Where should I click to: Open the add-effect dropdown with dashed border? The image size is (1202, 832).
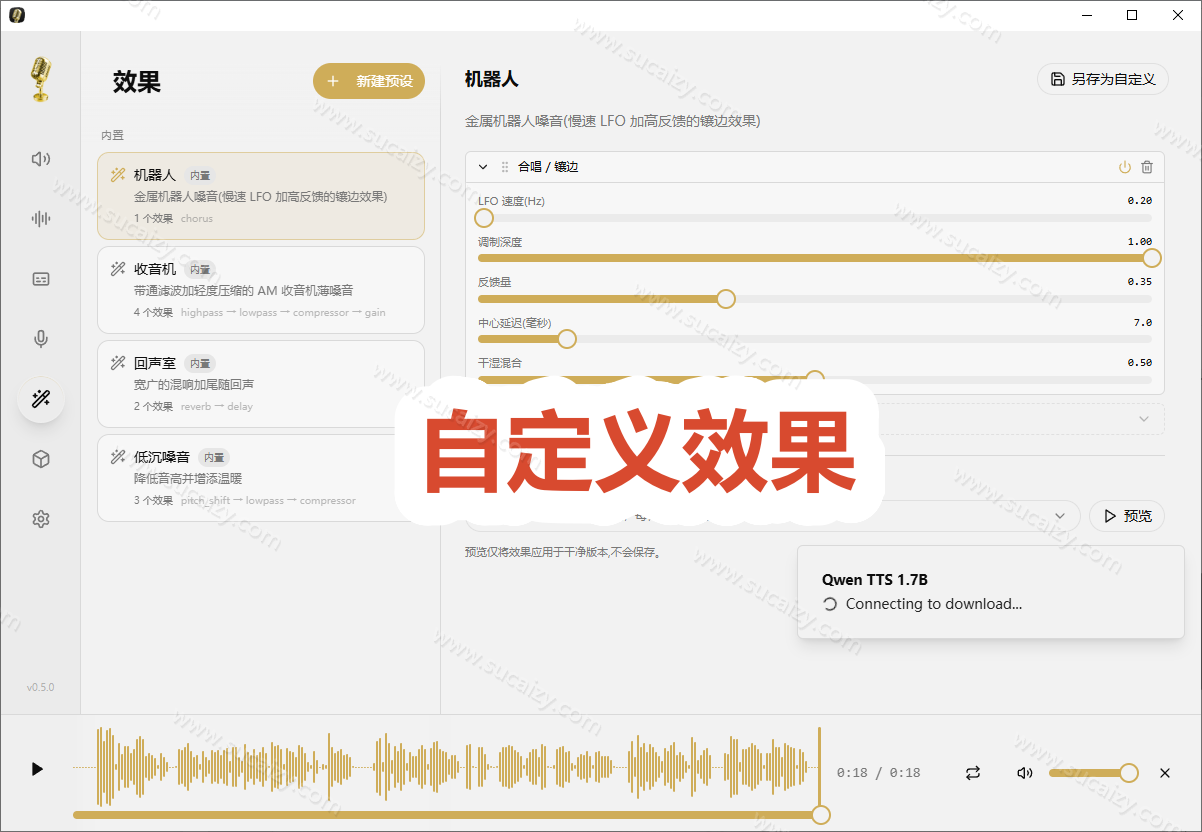pos(815,419)
